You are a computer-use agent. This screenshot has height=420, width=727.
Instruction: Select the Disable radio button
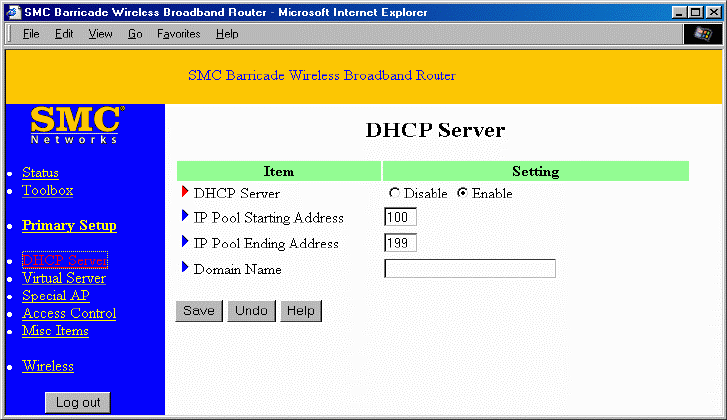[x=394, y=193]
